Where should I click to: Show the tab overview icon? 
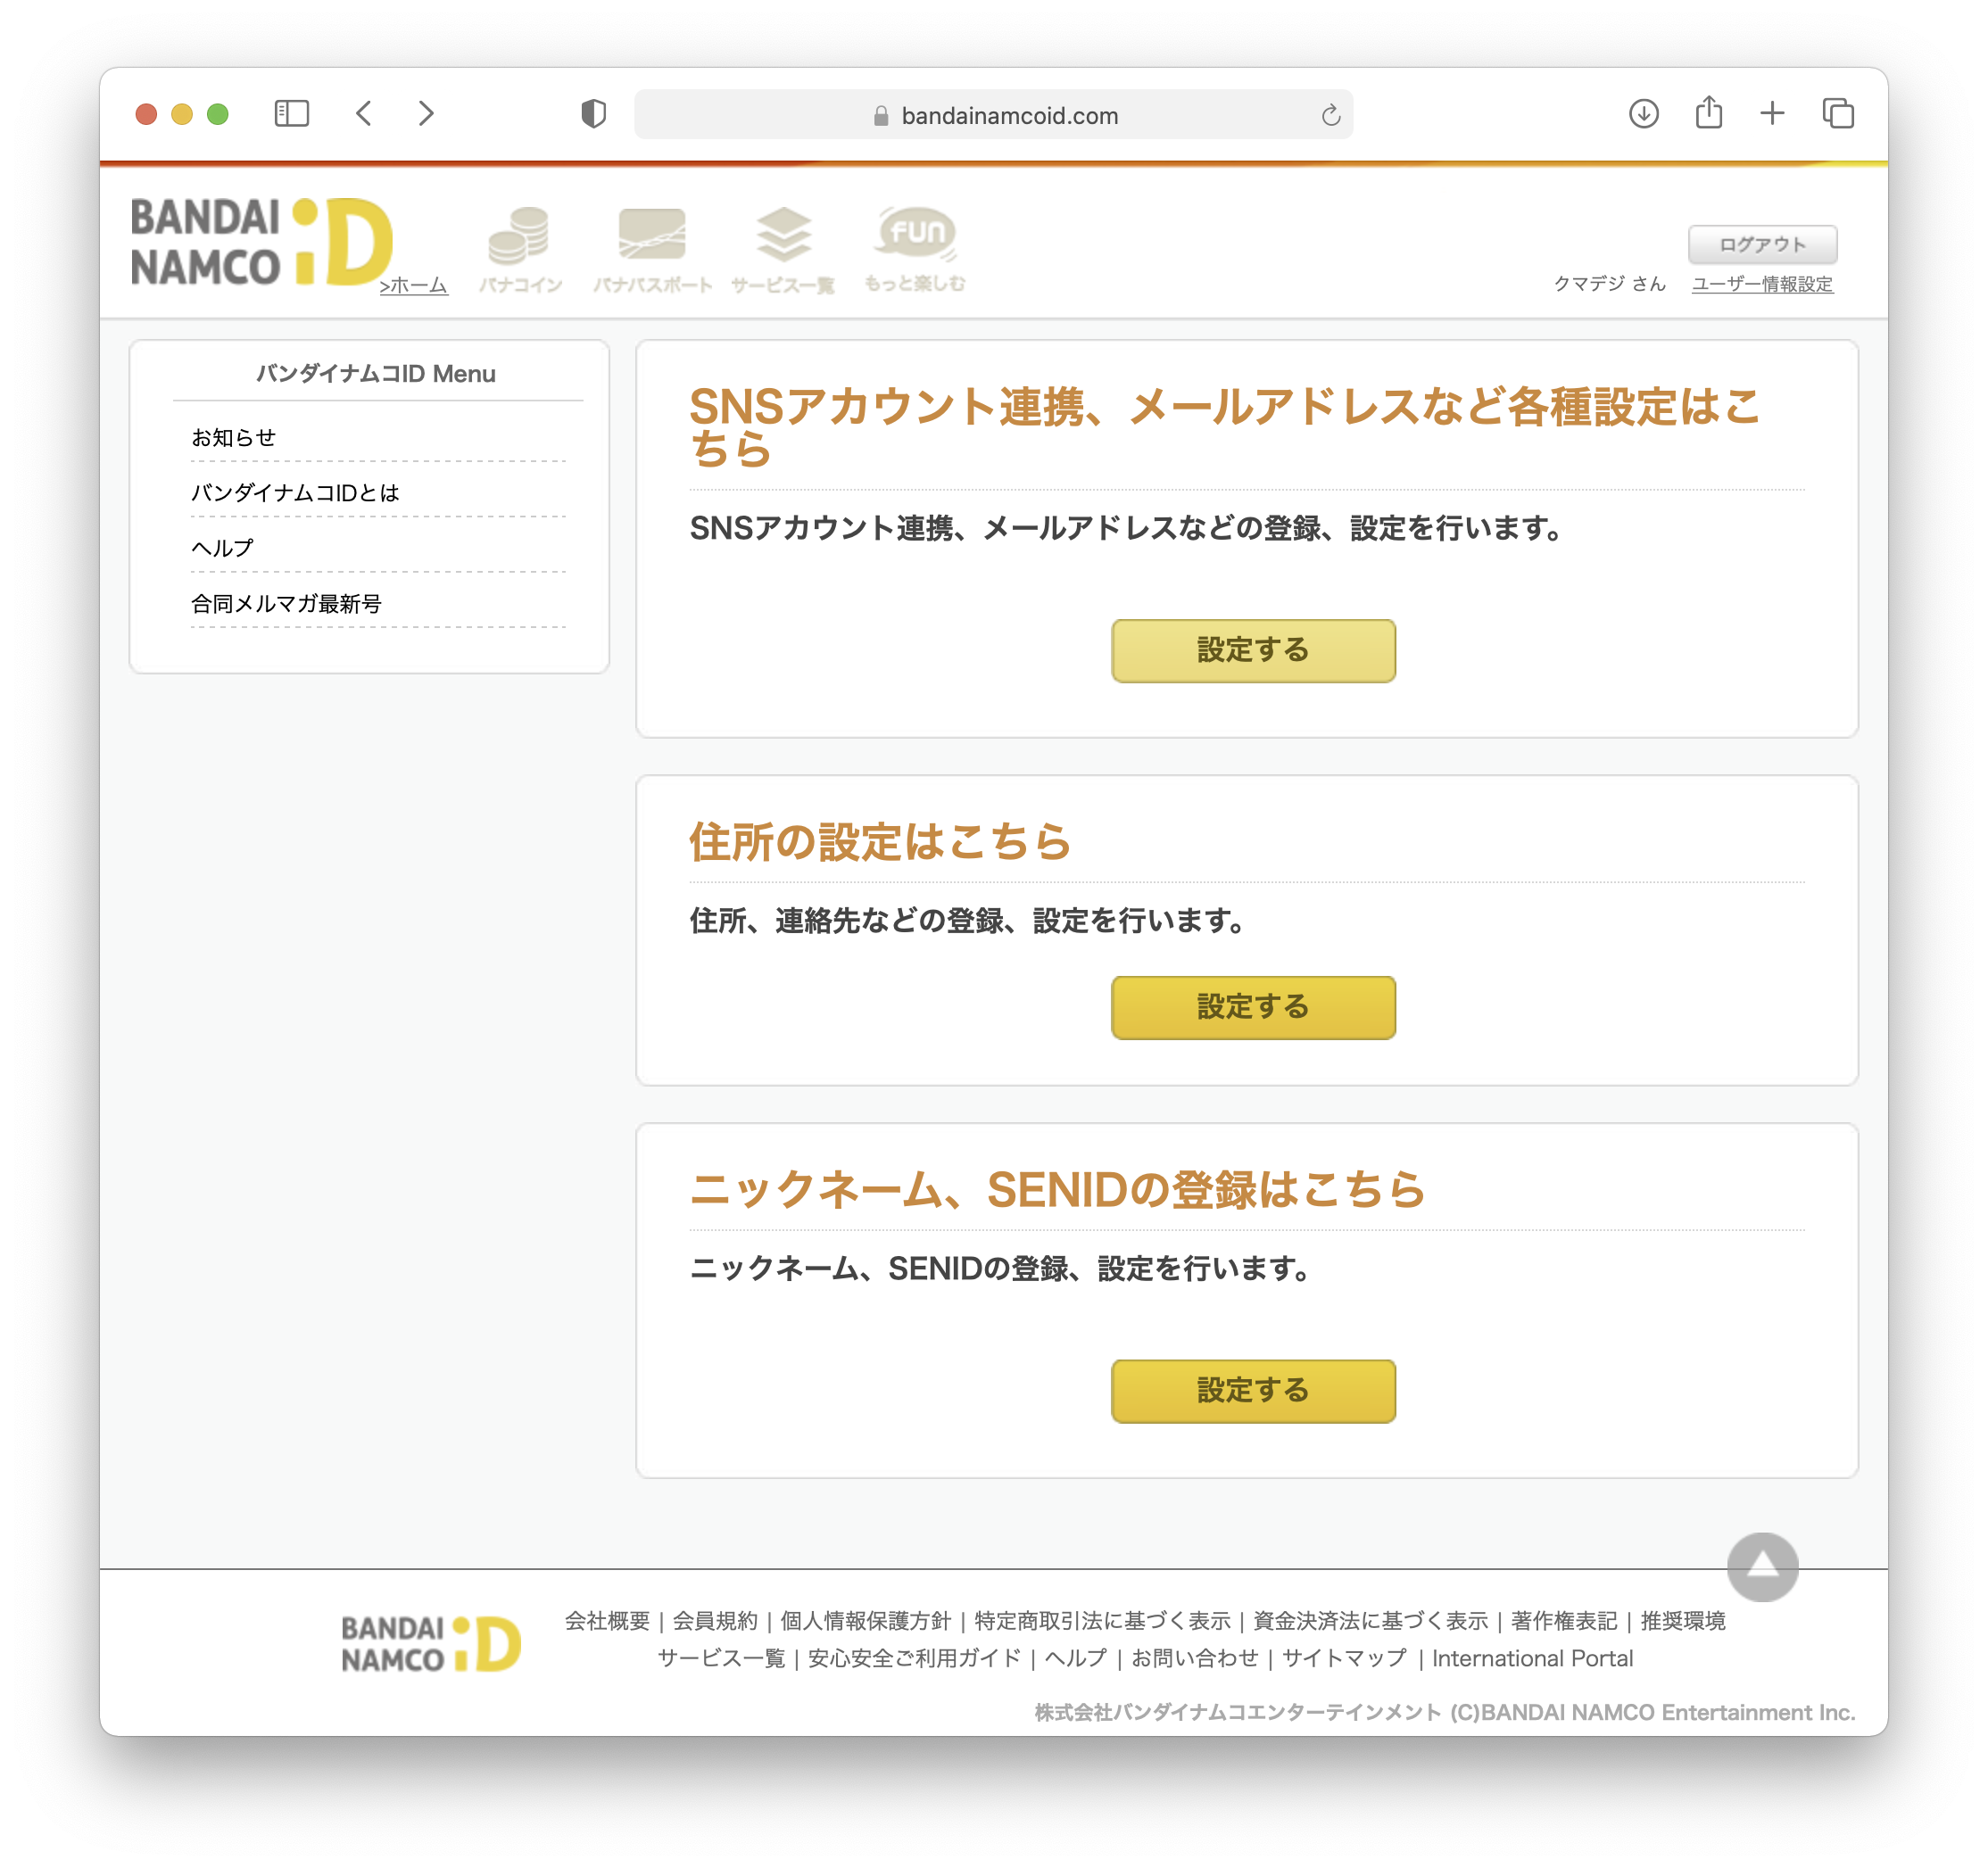[1837, 114]
